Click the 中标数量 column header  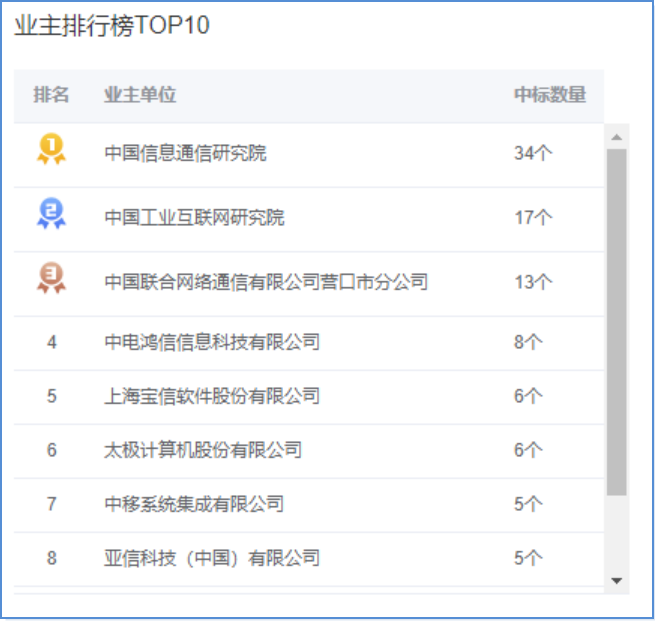click(x=552, y=95)
